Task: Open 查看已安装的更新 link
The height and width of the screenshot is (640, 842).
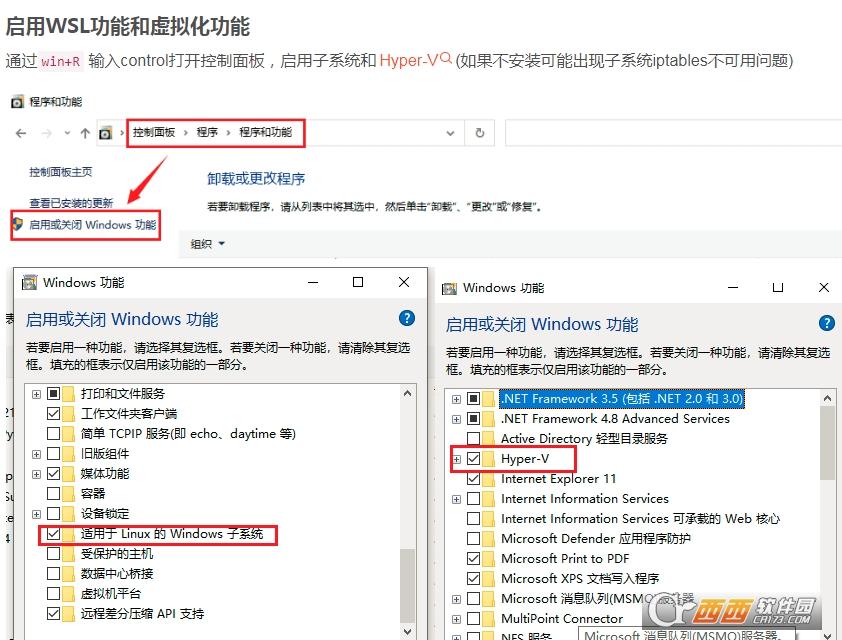Action: 71,203
